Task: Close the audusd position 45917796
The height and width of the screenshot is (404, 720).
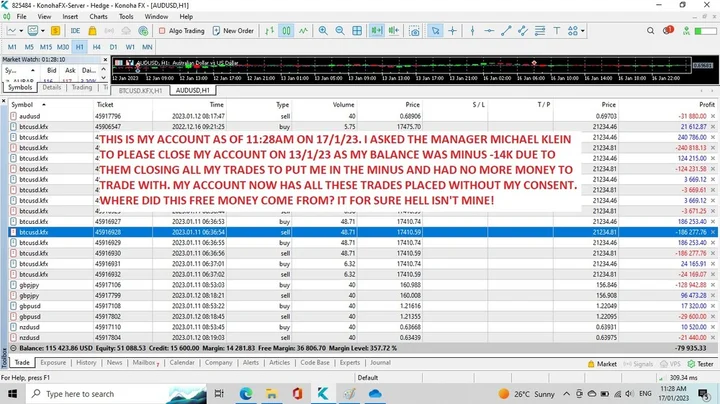Action: pos(713,116)
